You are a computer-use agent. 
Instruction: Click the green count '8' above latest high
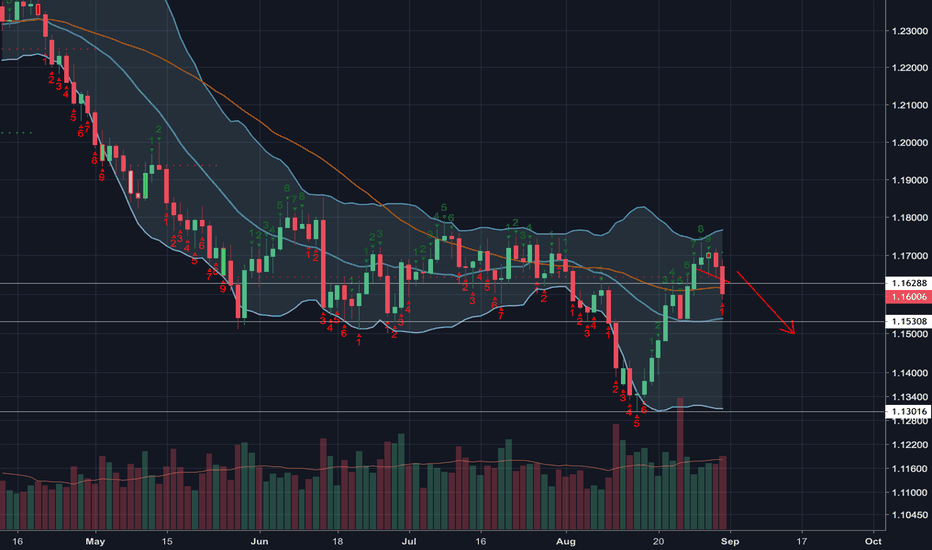701,229
